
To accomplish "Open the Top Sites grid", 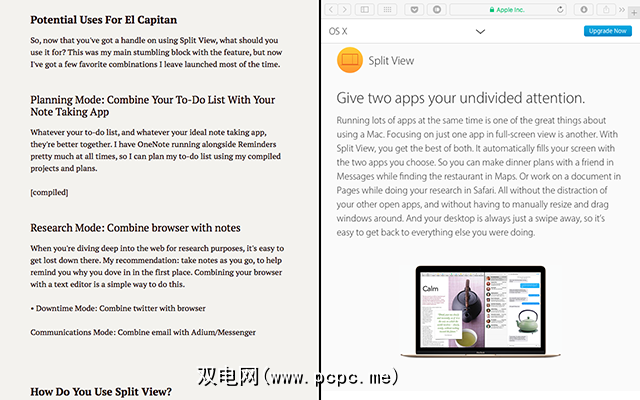I will coord(387,9).
